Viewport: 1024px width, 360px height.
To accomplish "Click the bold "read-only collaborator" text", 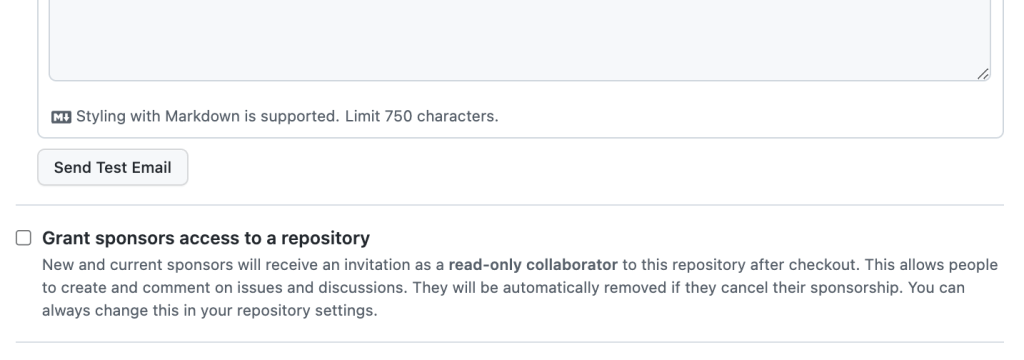I will tap(533, 265).
